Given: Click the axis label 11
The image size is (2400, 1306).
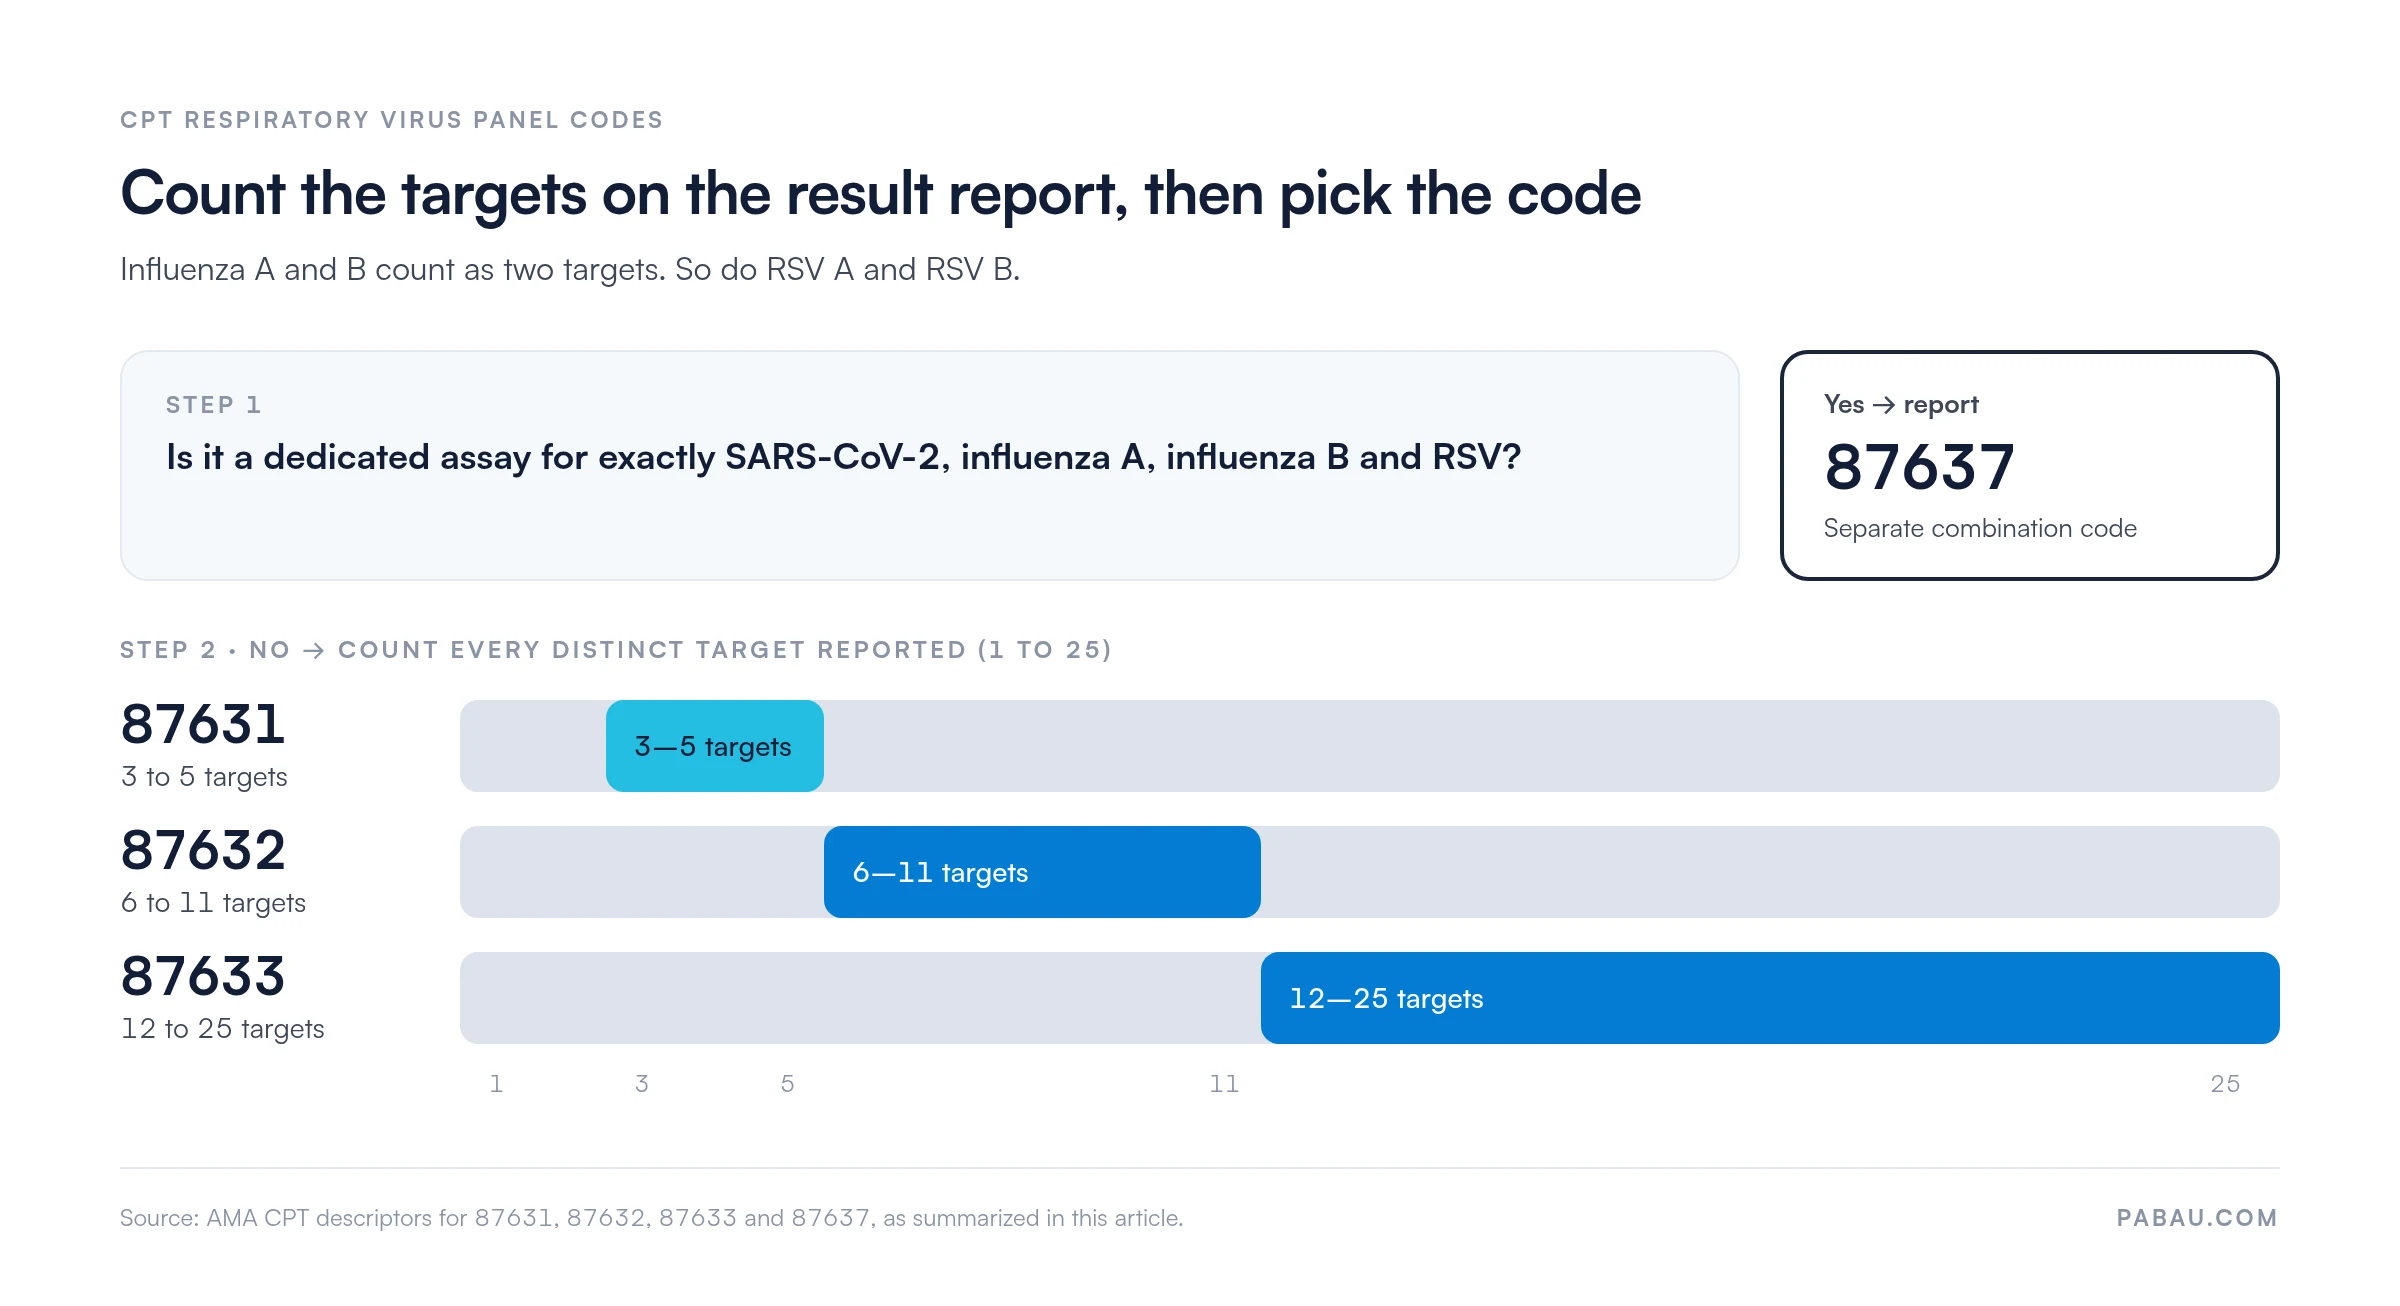Looking at the screenshot, I should [1224, 1084].
